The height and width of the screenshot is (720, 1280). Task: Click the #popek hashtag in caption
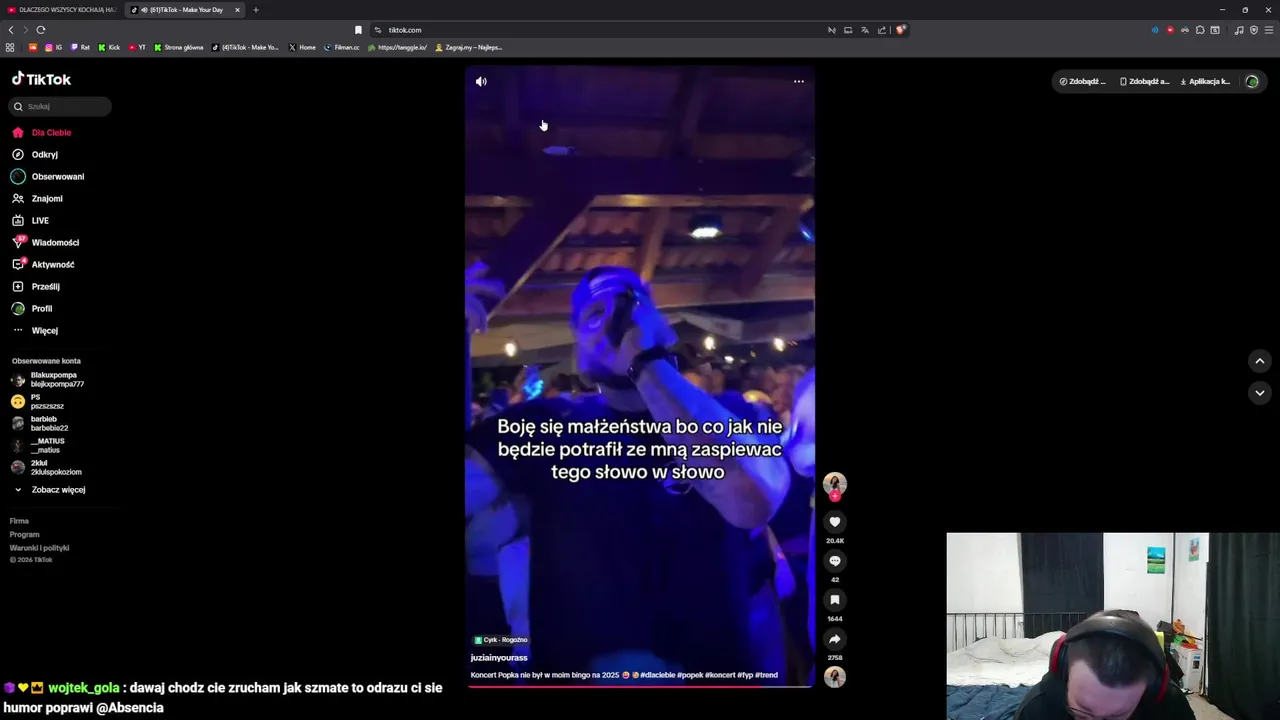[690, 675]
